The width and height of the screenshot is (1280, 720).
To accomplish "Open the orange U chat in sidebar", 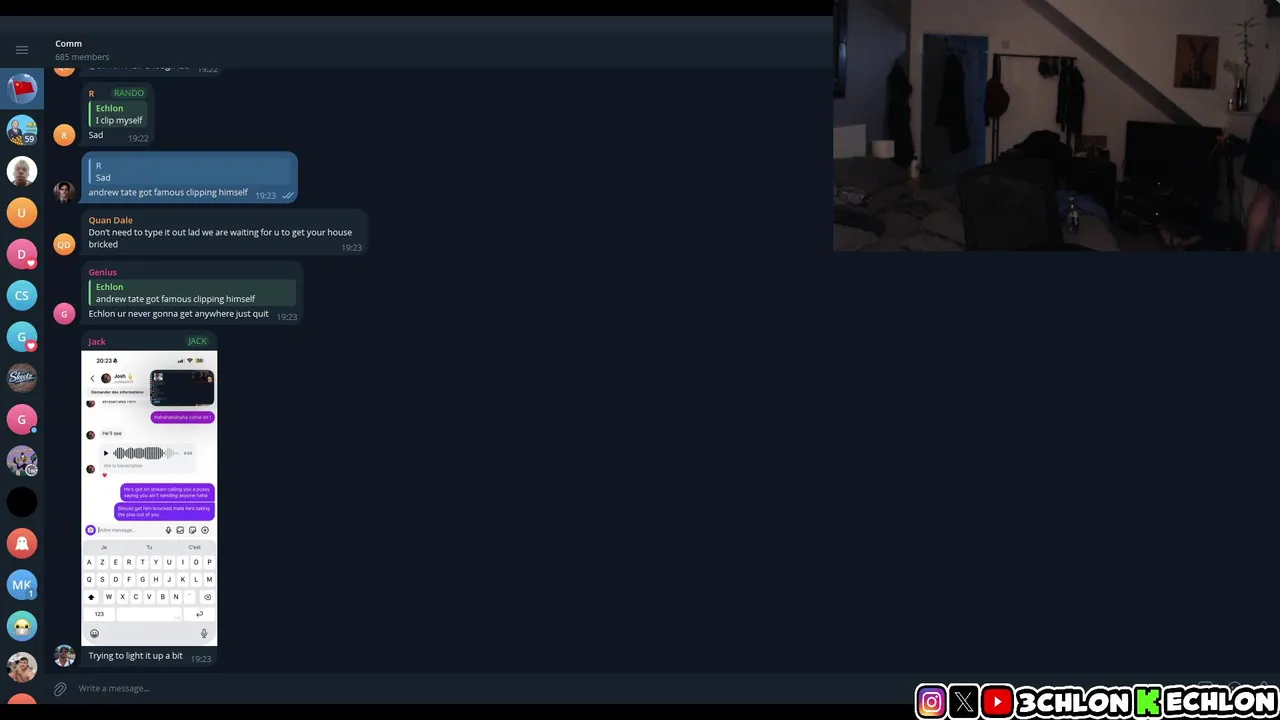I will [x=22, y=212].
